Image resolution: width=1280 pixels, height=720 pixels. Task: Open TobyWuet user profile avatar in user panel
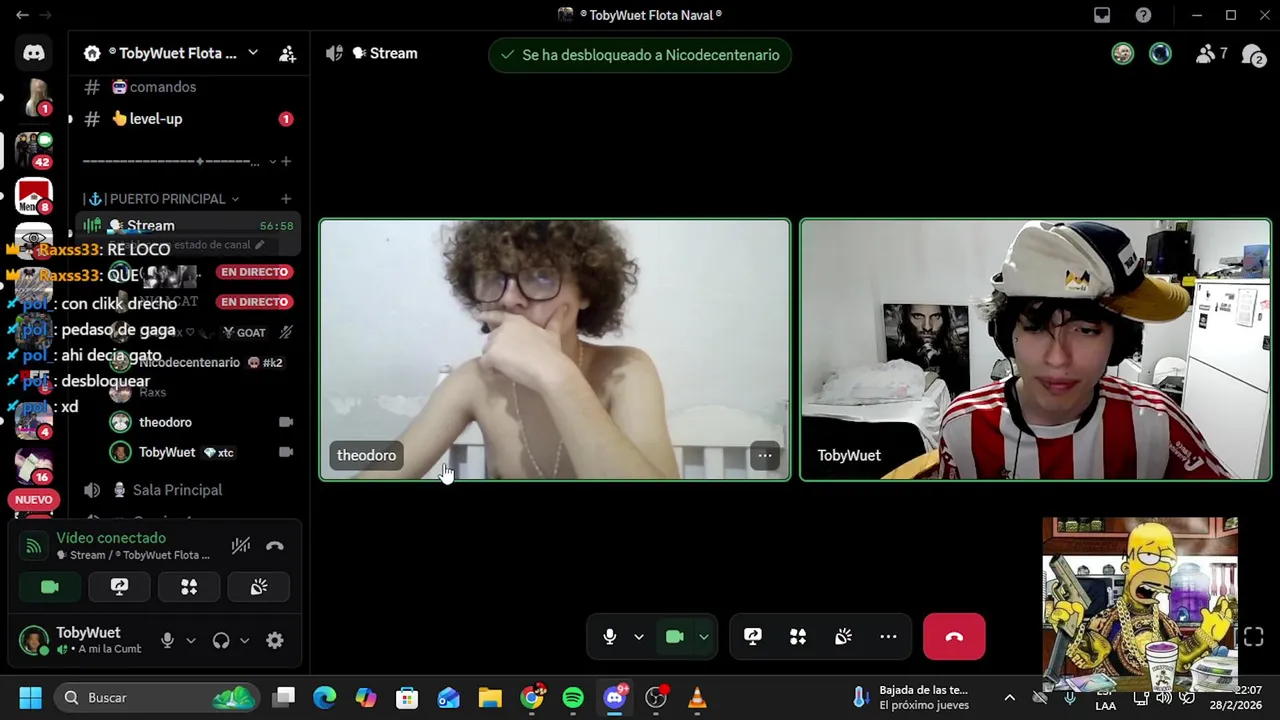pyautogui.click(x=34, y=641)
